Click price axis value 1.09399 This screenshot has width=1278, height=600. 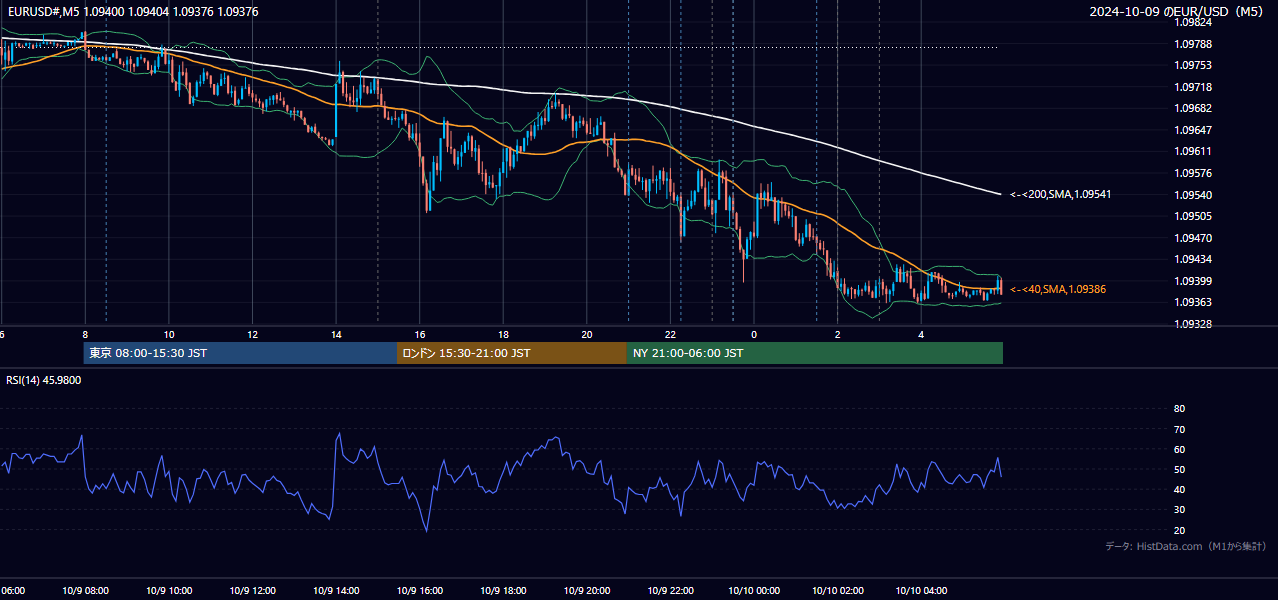1193,281
